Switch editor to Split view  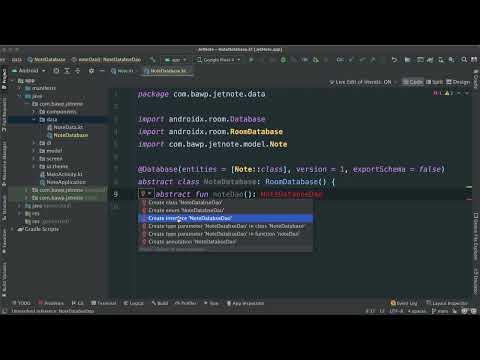[434, 82]
